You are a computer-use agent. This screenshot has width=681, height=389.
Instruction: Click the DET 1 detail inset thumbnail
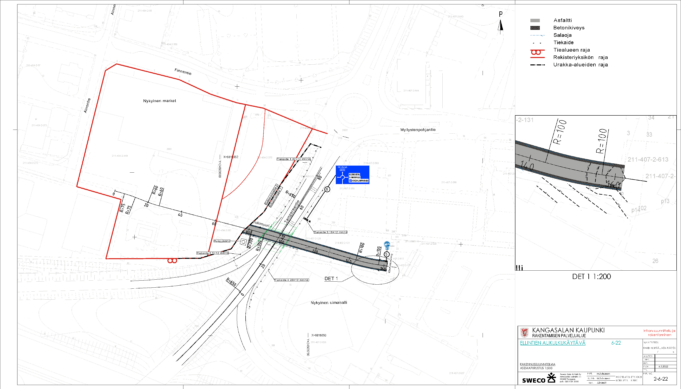tap(595, 193)
